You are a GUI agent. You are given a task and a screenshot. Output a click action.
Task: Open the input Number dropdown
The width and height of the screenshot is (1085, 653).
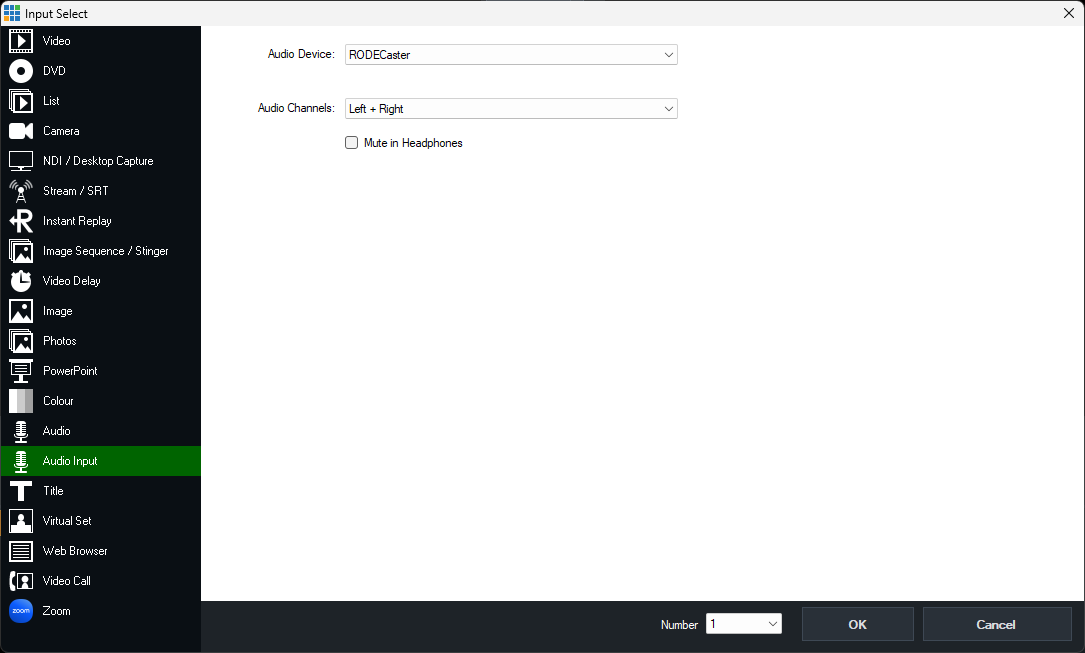743,624
